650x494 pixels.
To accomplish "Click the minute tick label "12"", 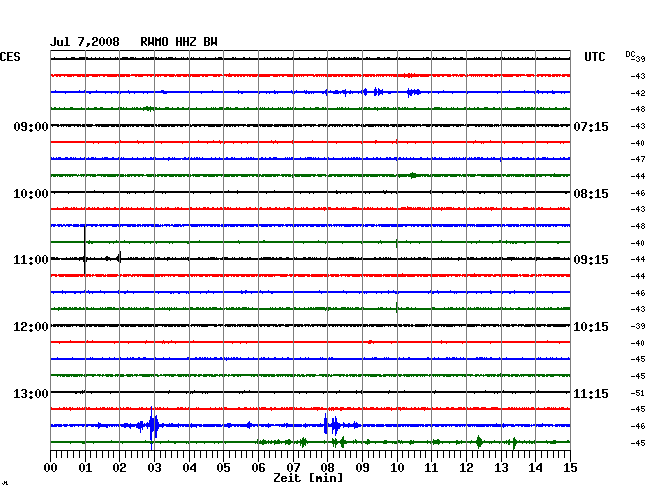I will coord(466,467).
